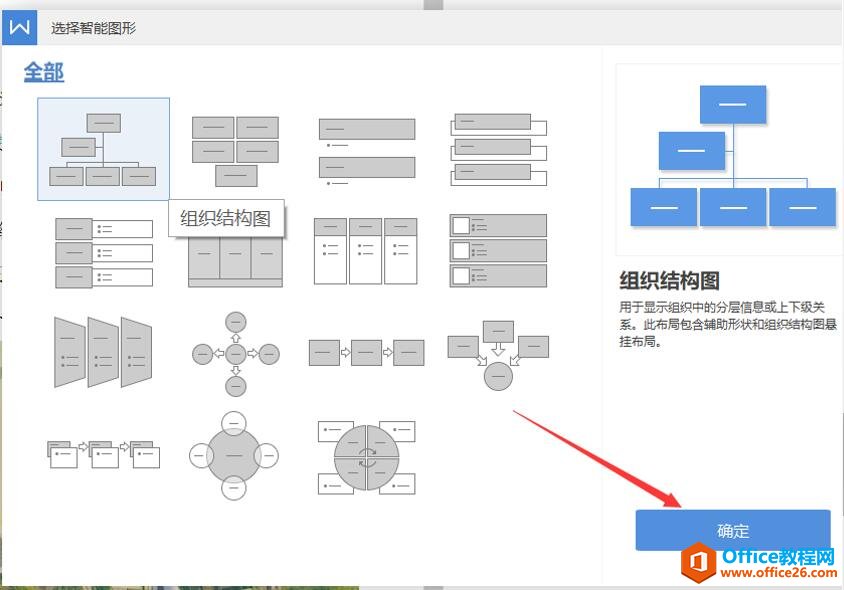Select the three trapezoid panels layout
Screen dimensions: 844x590
click(x=103, y=352)
